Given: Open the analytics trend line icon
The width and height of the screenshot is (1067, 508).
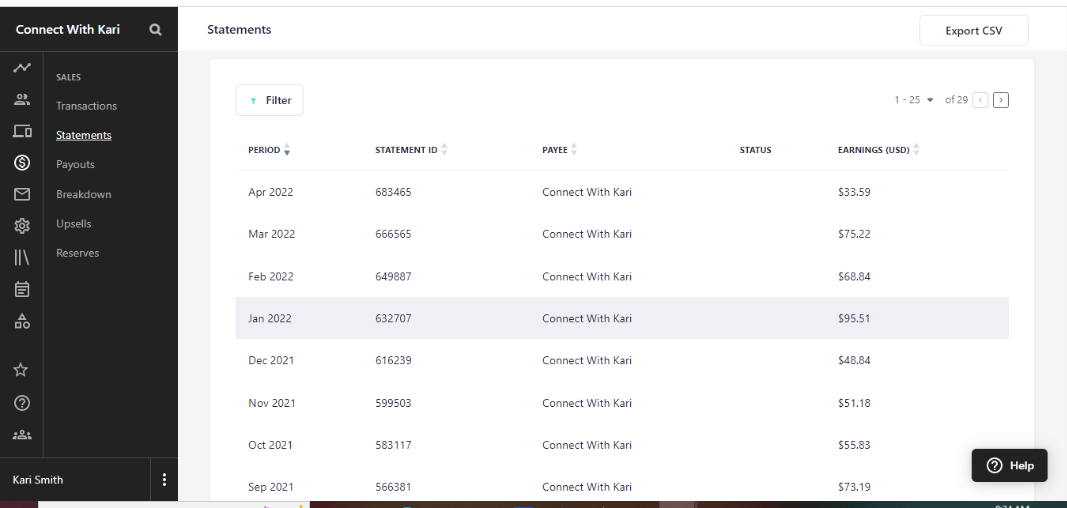Looking at the screenshot, I should 22,68.
